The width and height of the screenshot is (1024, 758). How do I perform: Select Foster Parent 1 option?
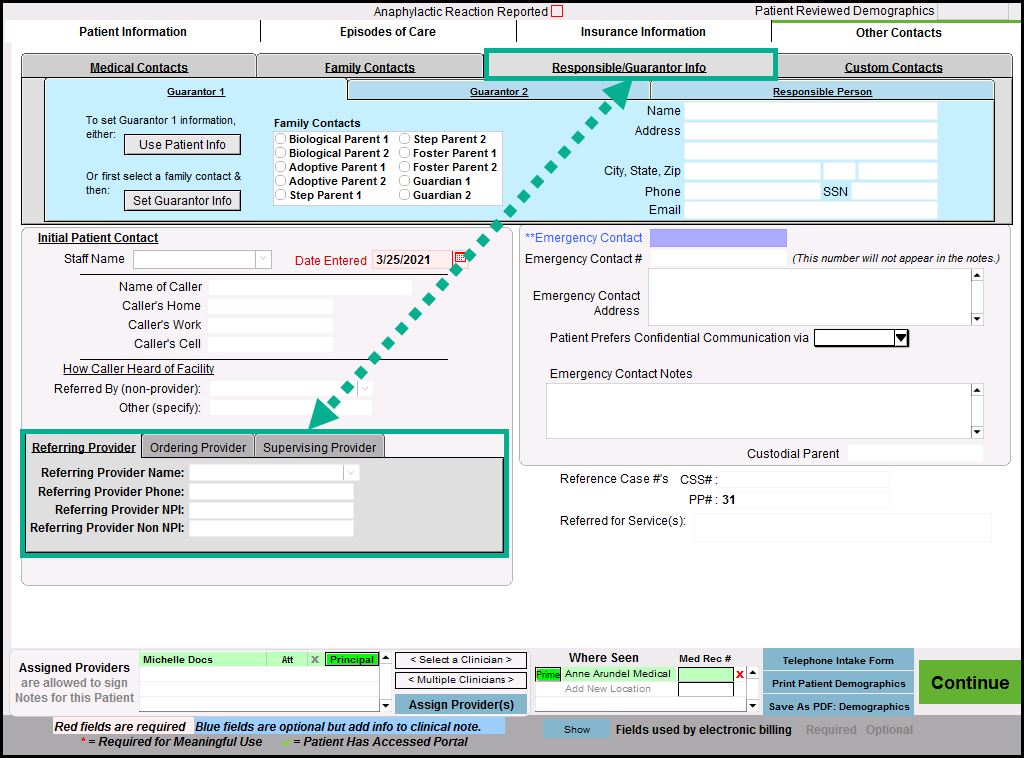click(405, 153)
